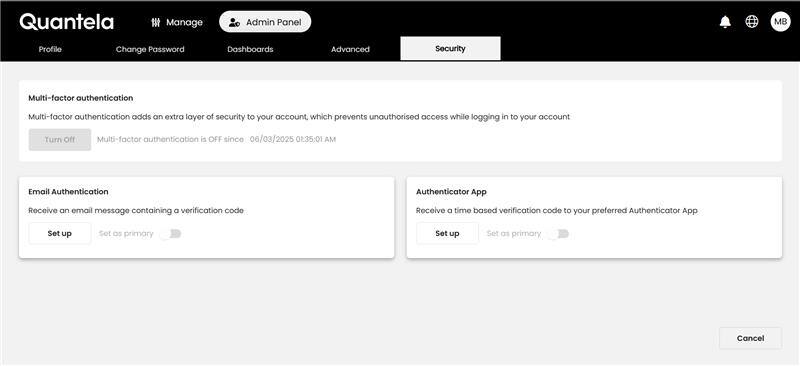
Task: Click the OFF since 06/03/2025 timestamp text
Action: 216,139
